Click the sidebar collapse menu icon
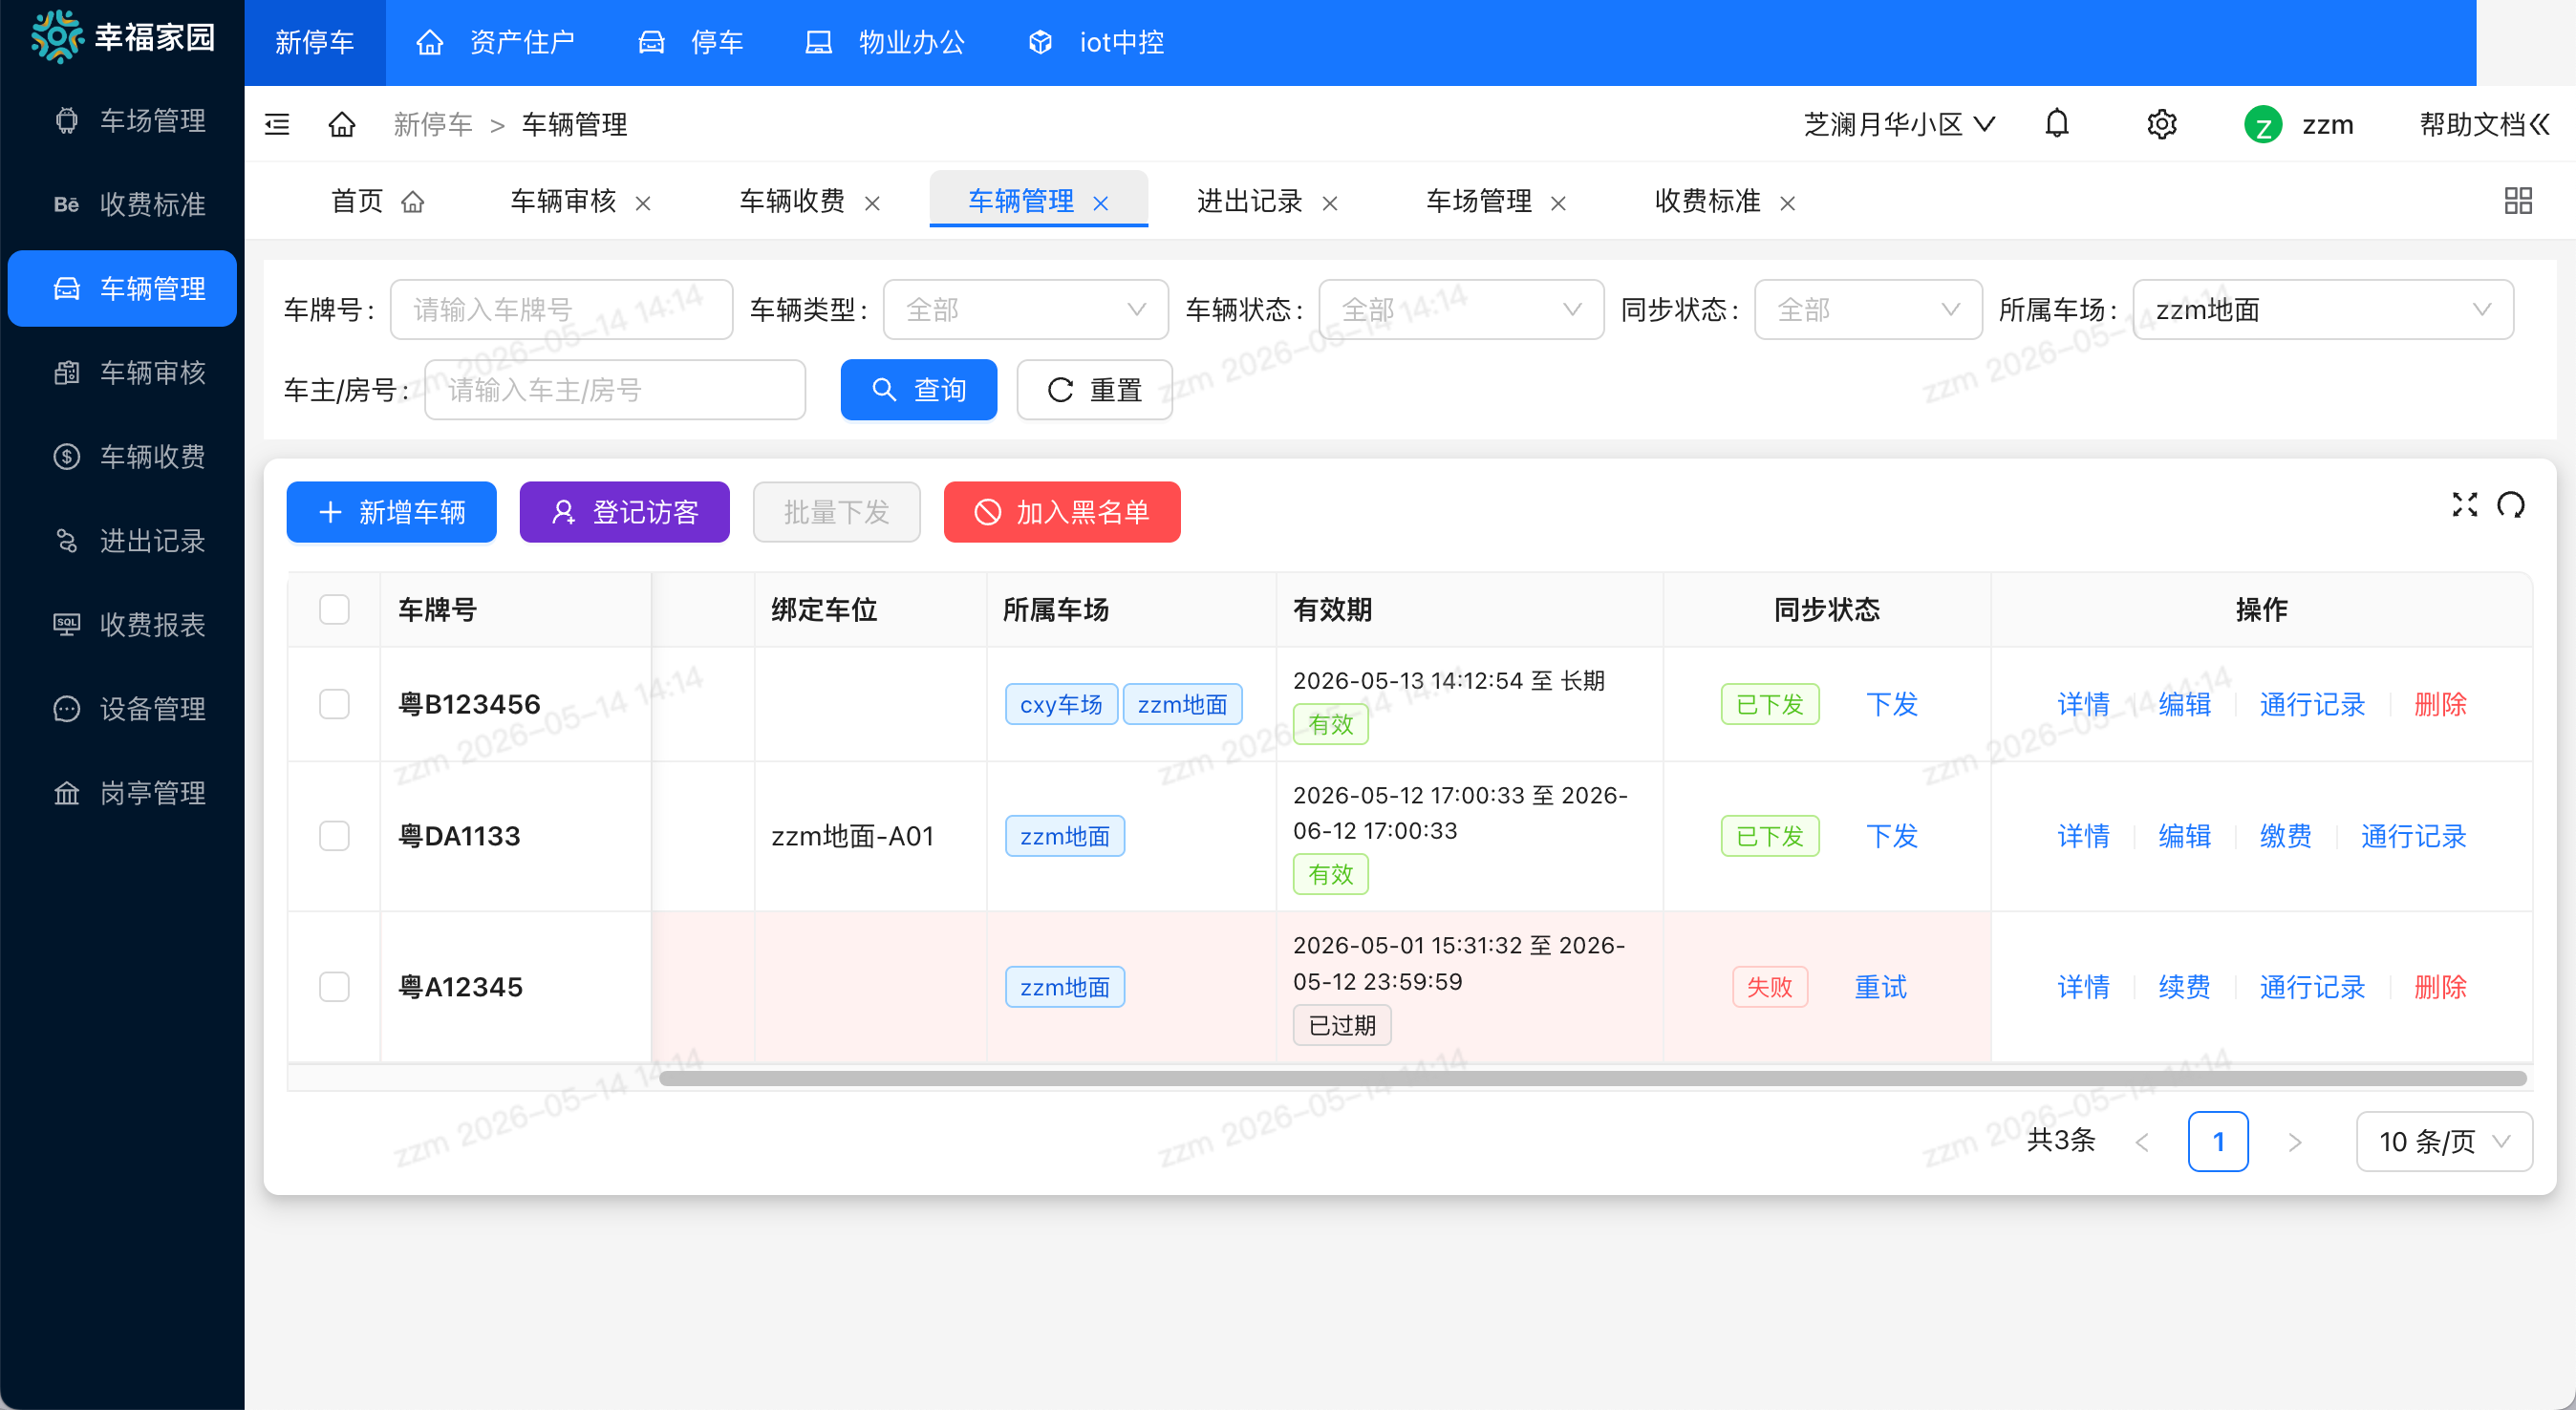The image size is (2576, 1410). click(277, 124)
